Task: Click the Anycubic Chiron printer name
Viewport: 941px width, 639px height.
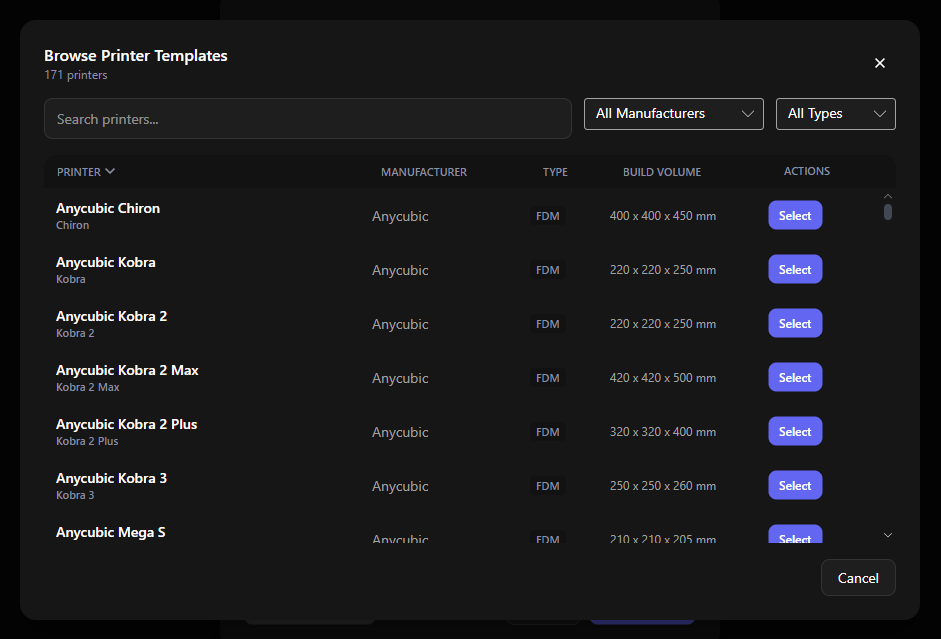Action: click(108, 208)
